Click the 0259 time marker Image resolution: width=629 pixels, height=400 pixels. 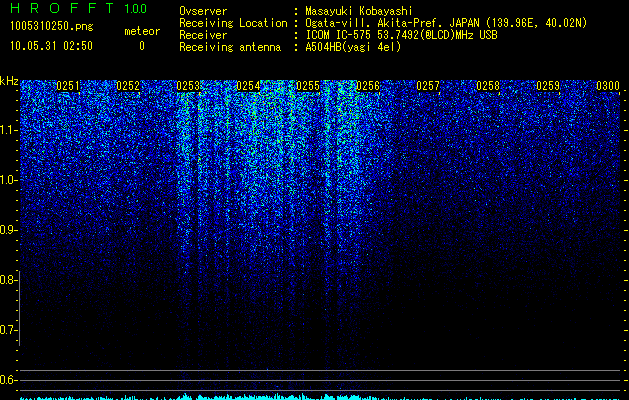pyautogui.click(x=548, y=86)
